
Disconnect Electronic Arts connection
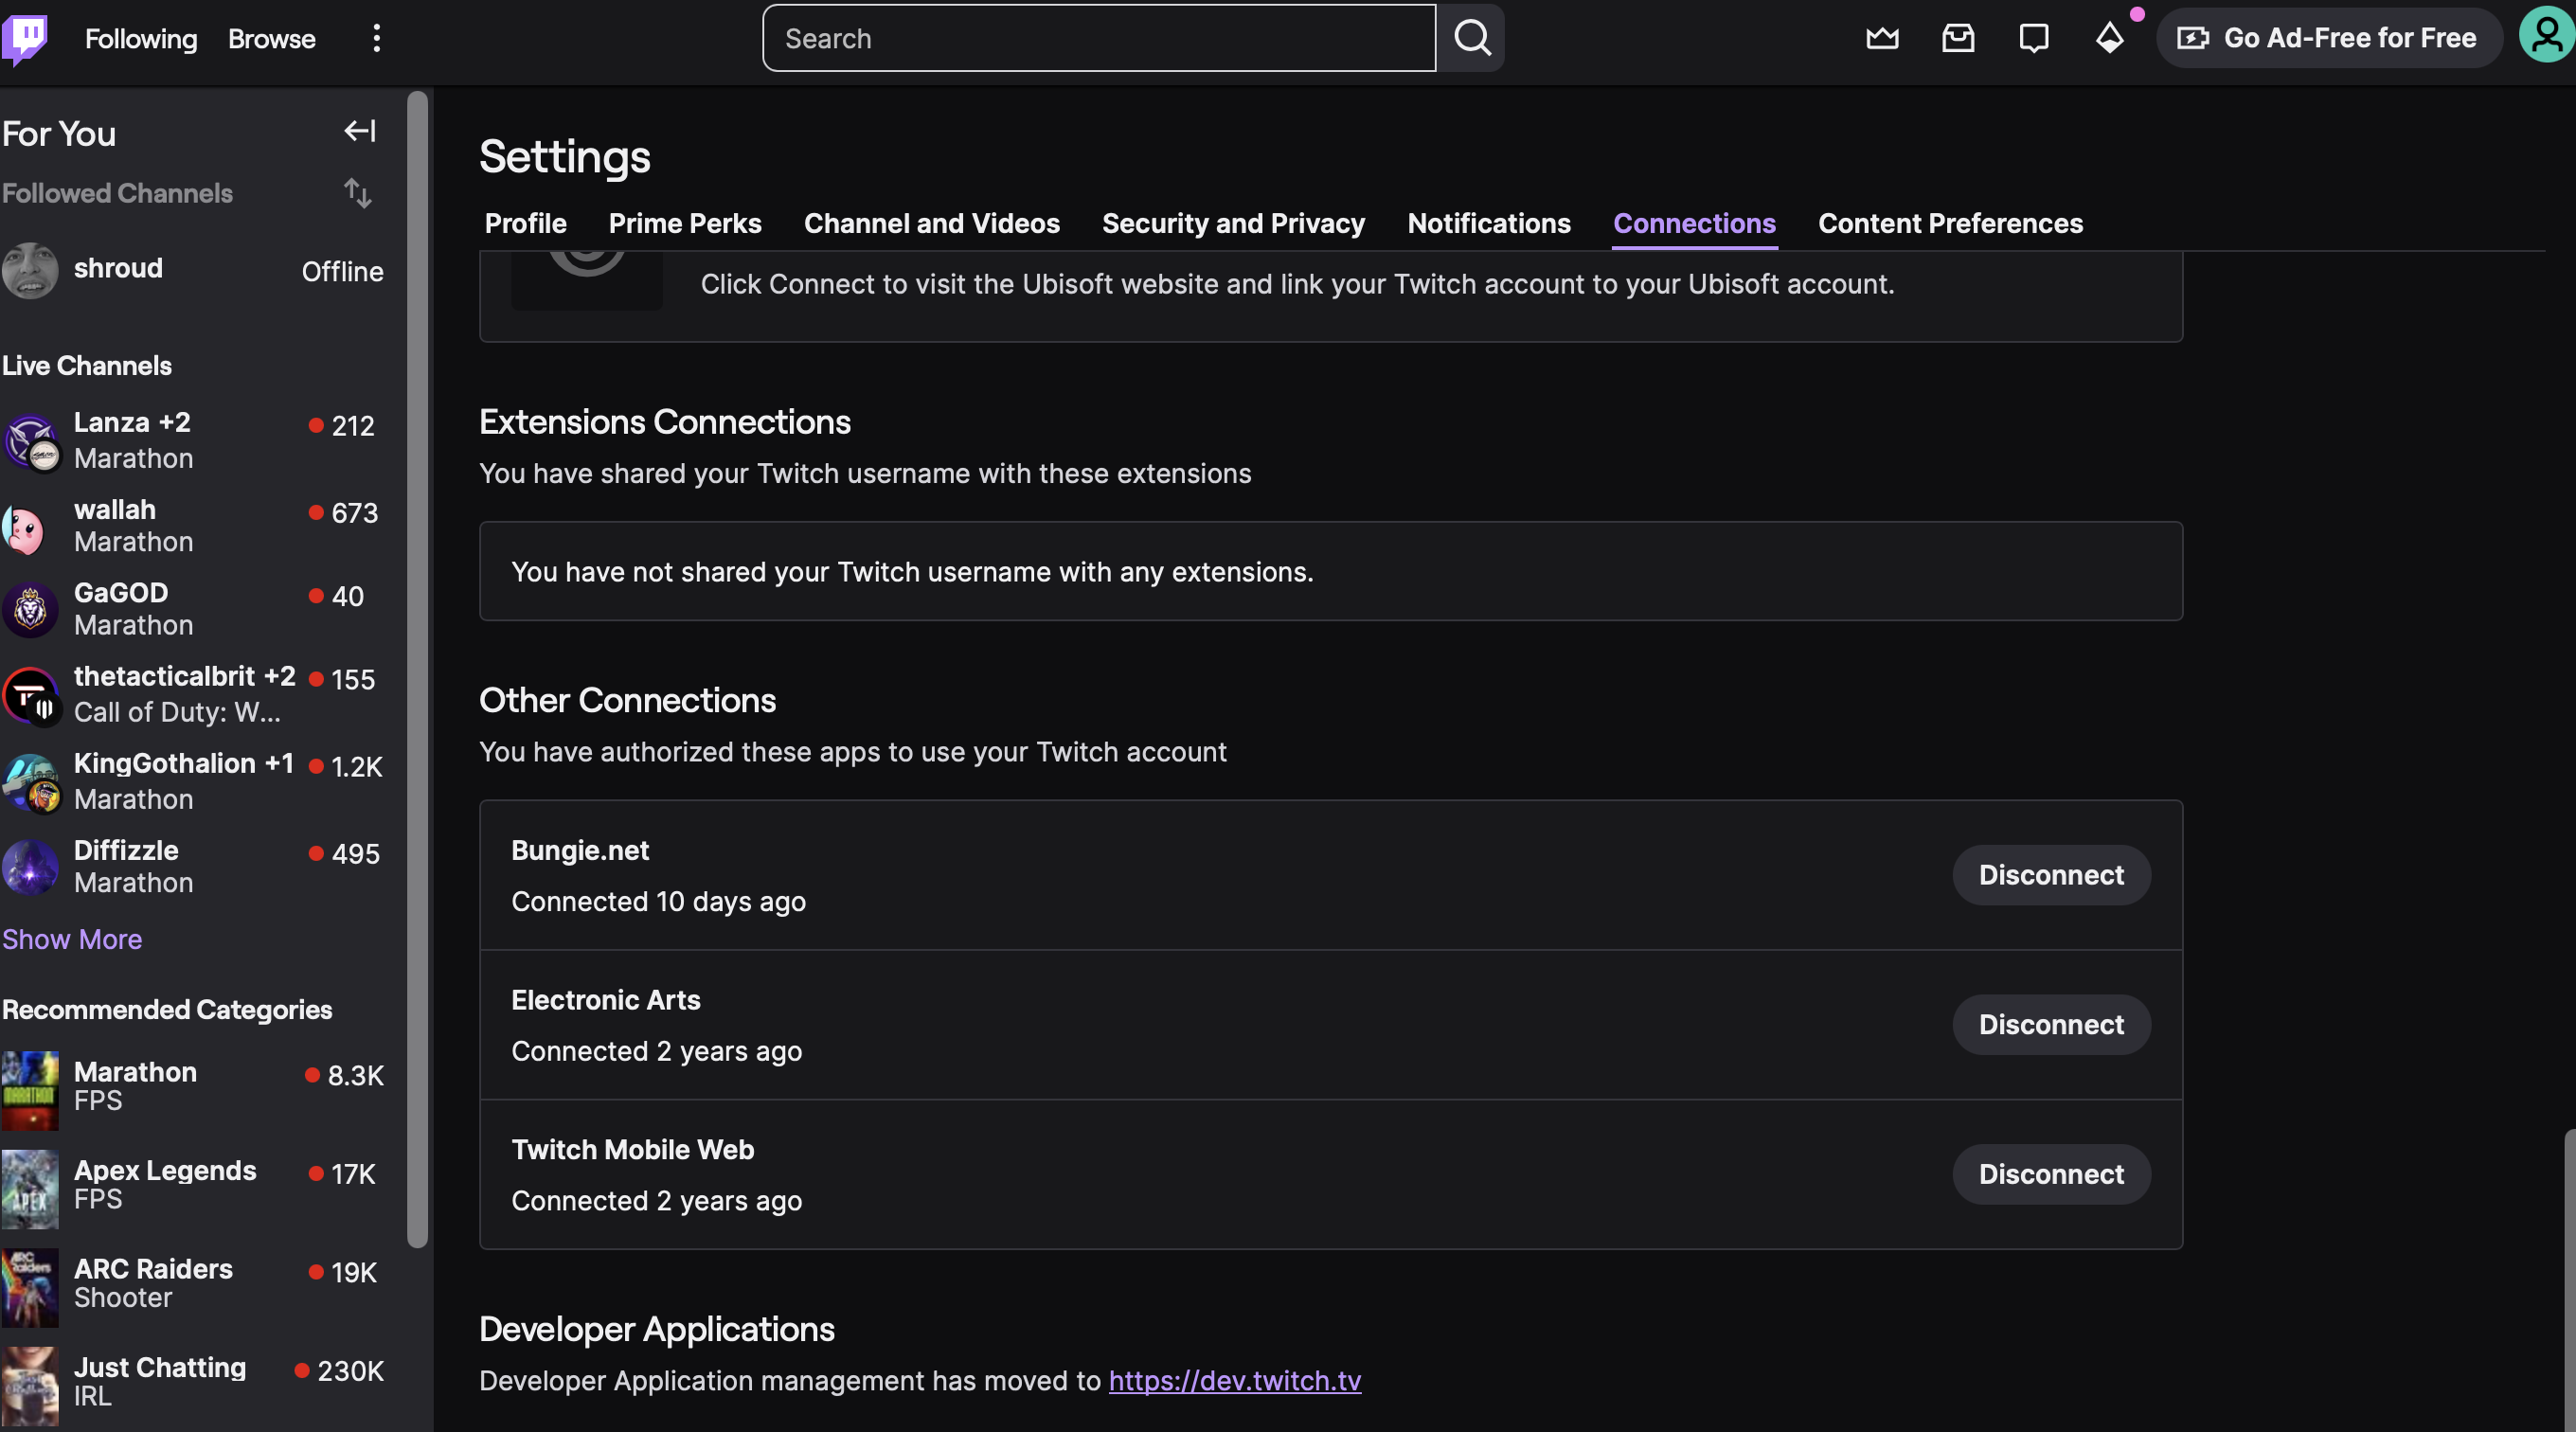tap(2050, 1024)
